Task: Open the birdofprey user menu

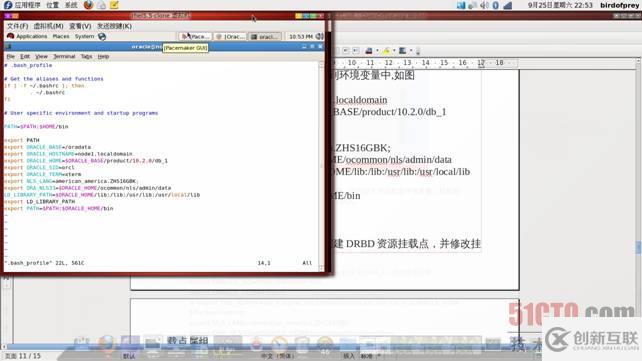Action: 619,5
